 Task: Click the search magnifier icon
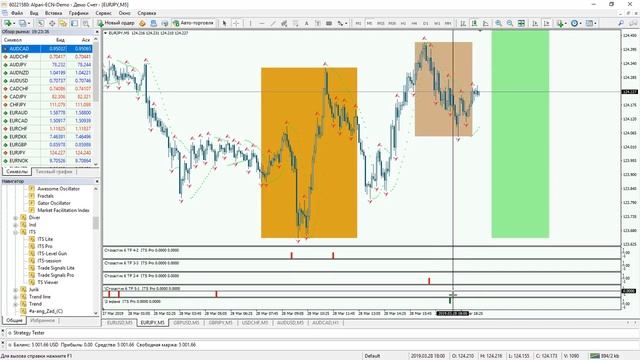coord(621,23)
